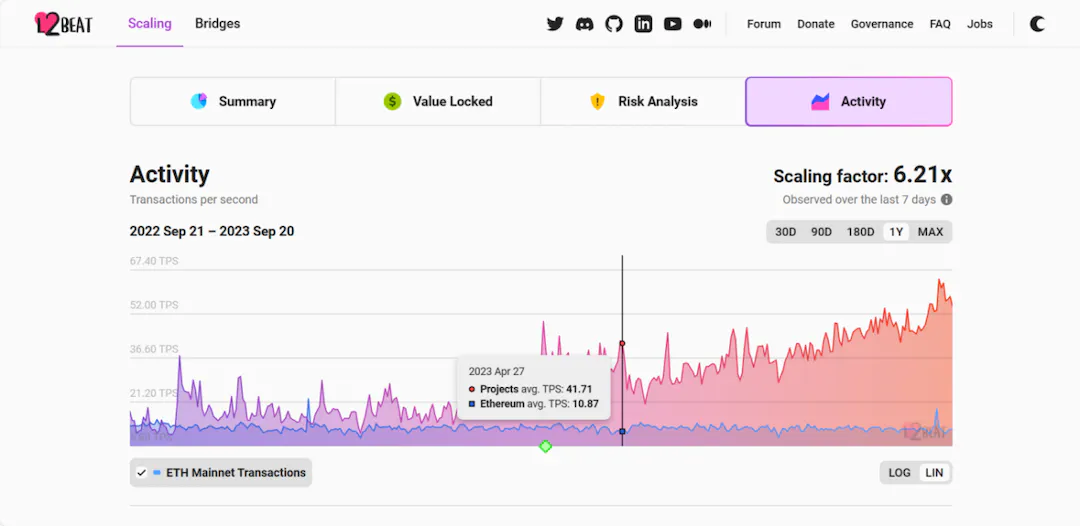Click the scaling factor info icon

pyautogui.click(x=946, y=200)
